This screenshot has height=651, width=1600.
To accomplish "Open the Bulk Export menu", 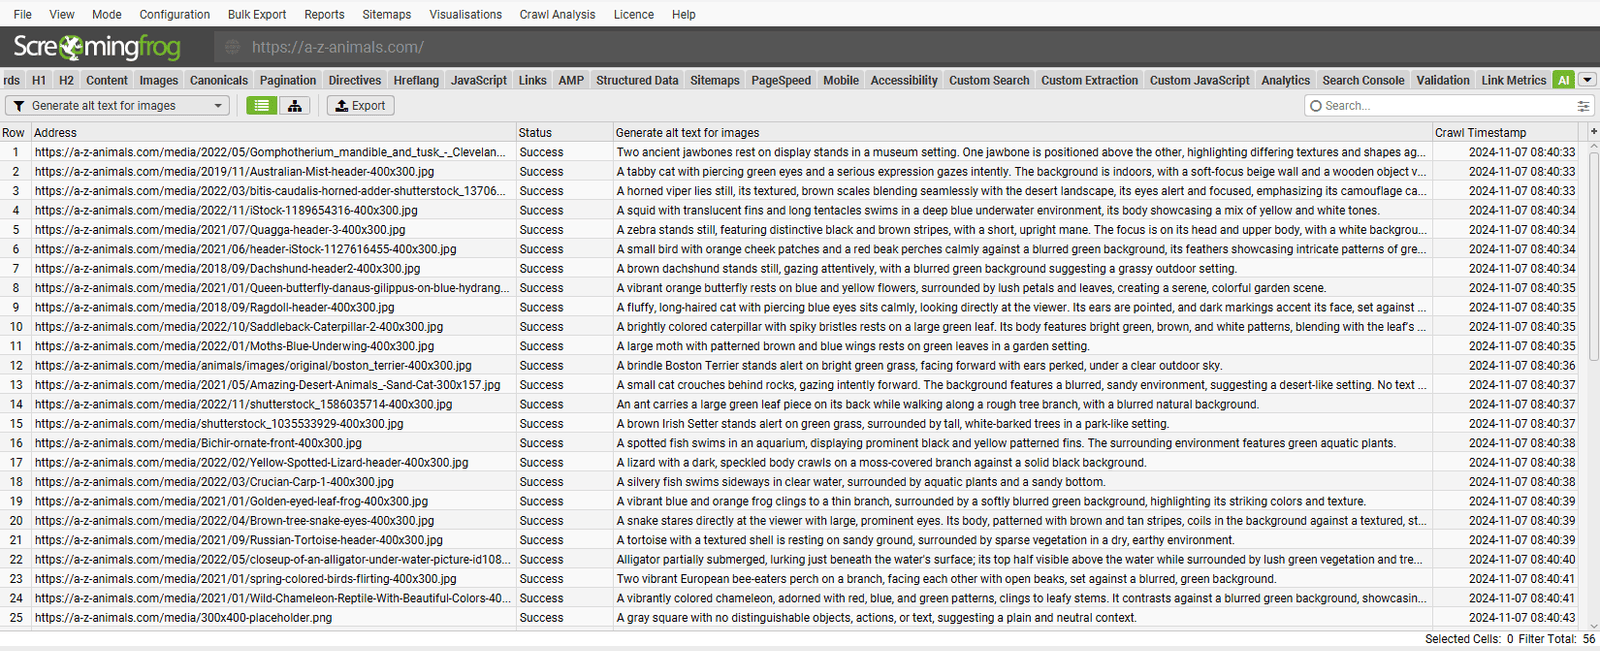I will pos(256,14).
